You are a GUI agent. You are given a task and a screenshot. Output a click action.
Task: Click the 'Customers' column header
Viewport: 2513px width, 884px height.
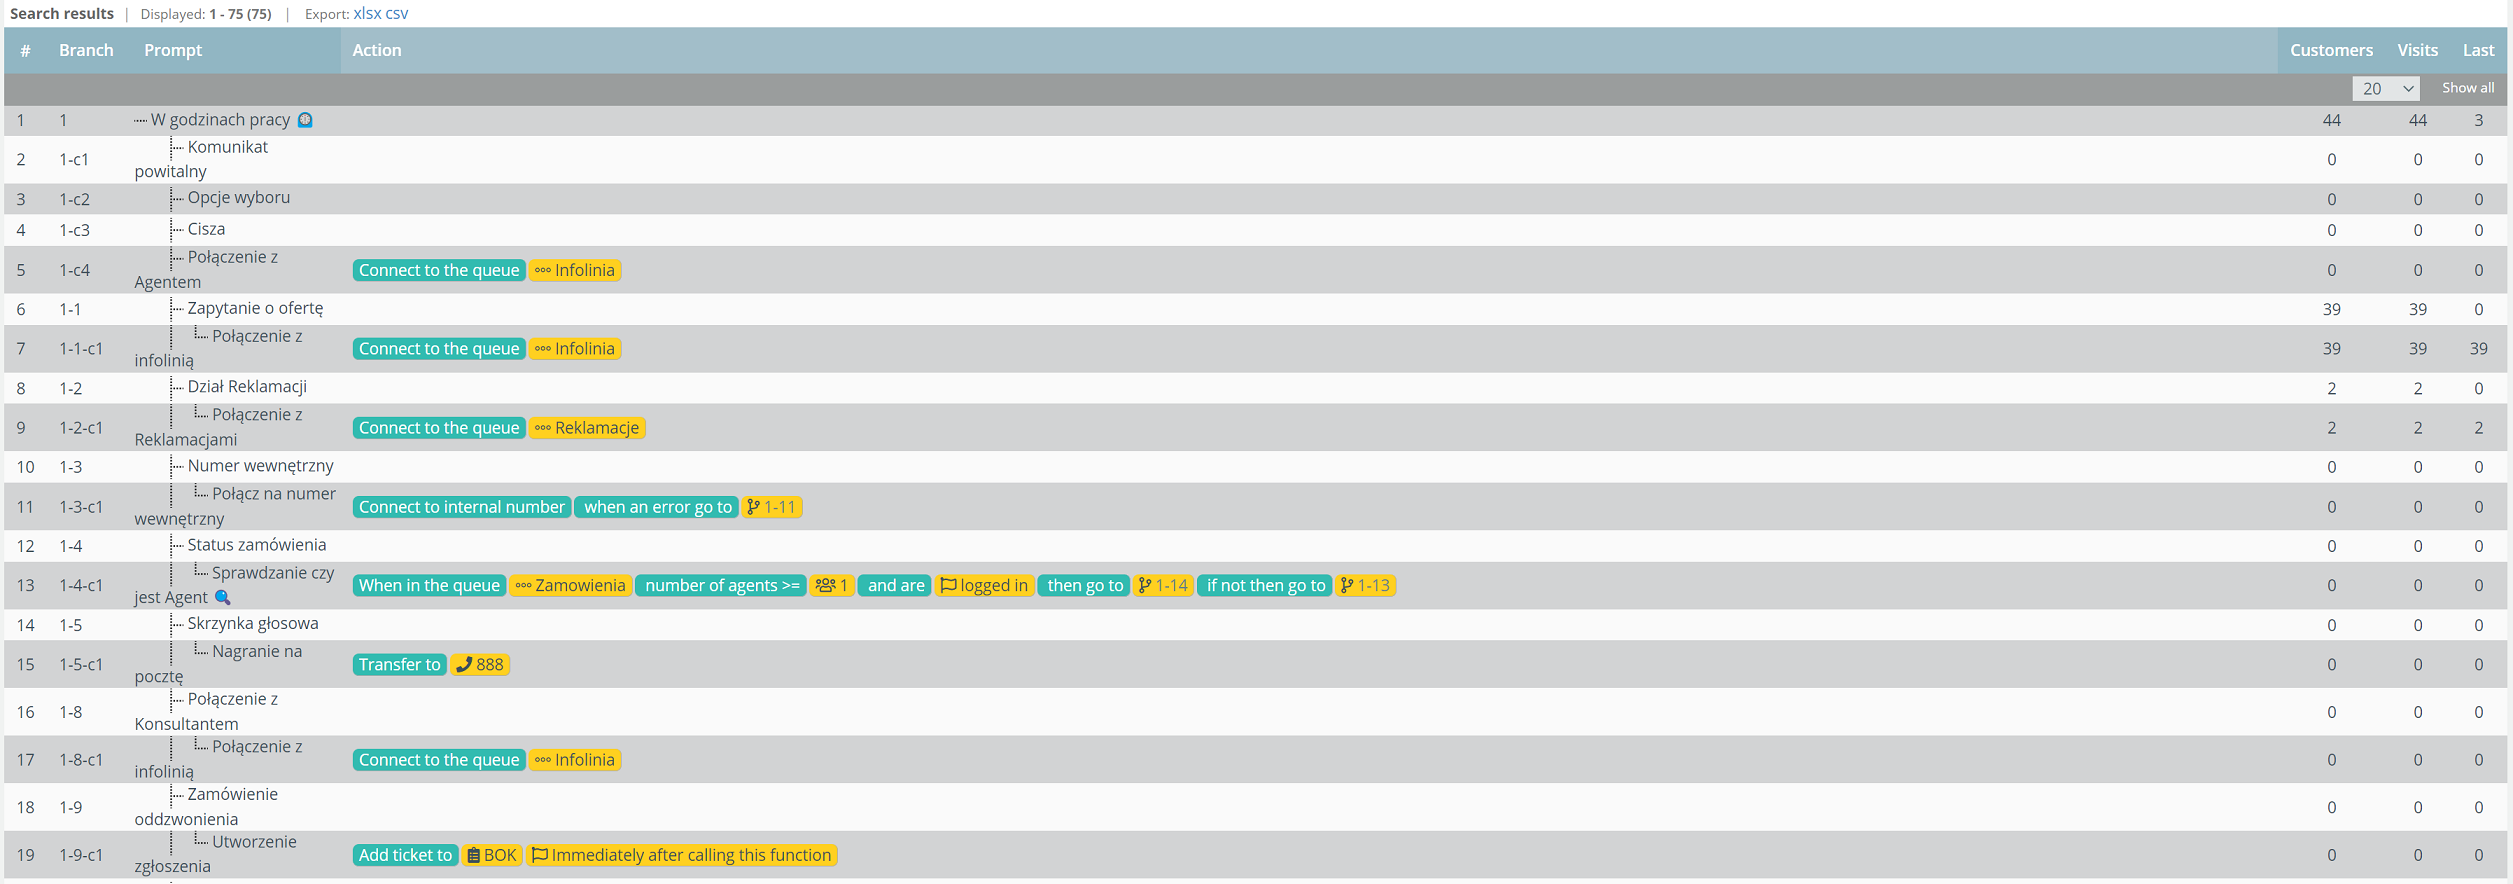point(2331,50)
